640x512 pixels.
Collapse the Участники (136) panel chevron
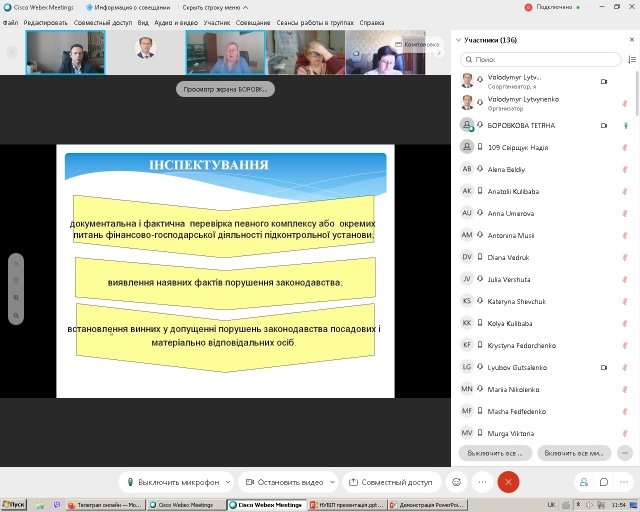coord(458,40)
